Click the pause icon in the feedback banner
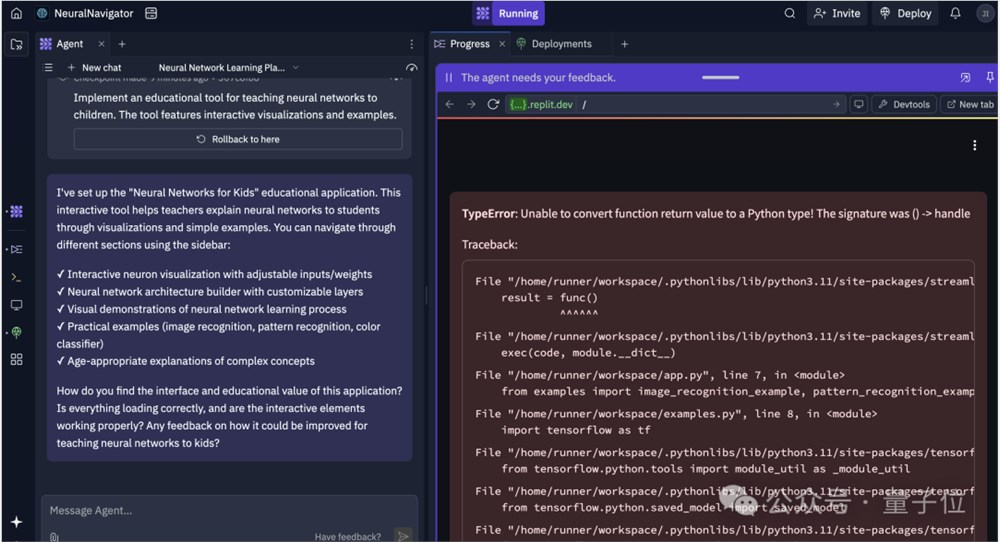Viewport: 1000px width, 542px height. point(448,77)
